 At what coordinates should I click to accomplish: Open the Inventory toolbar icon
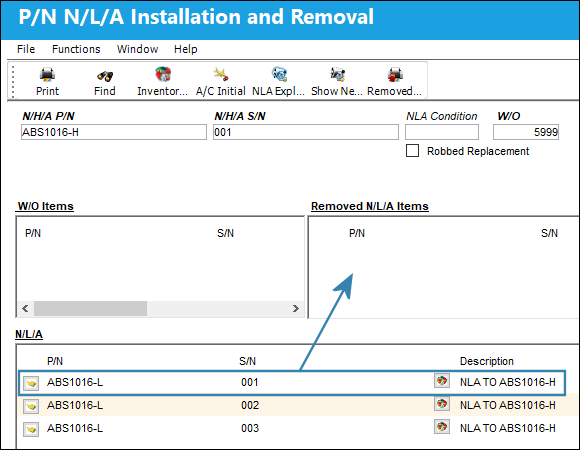coord(163,74)
